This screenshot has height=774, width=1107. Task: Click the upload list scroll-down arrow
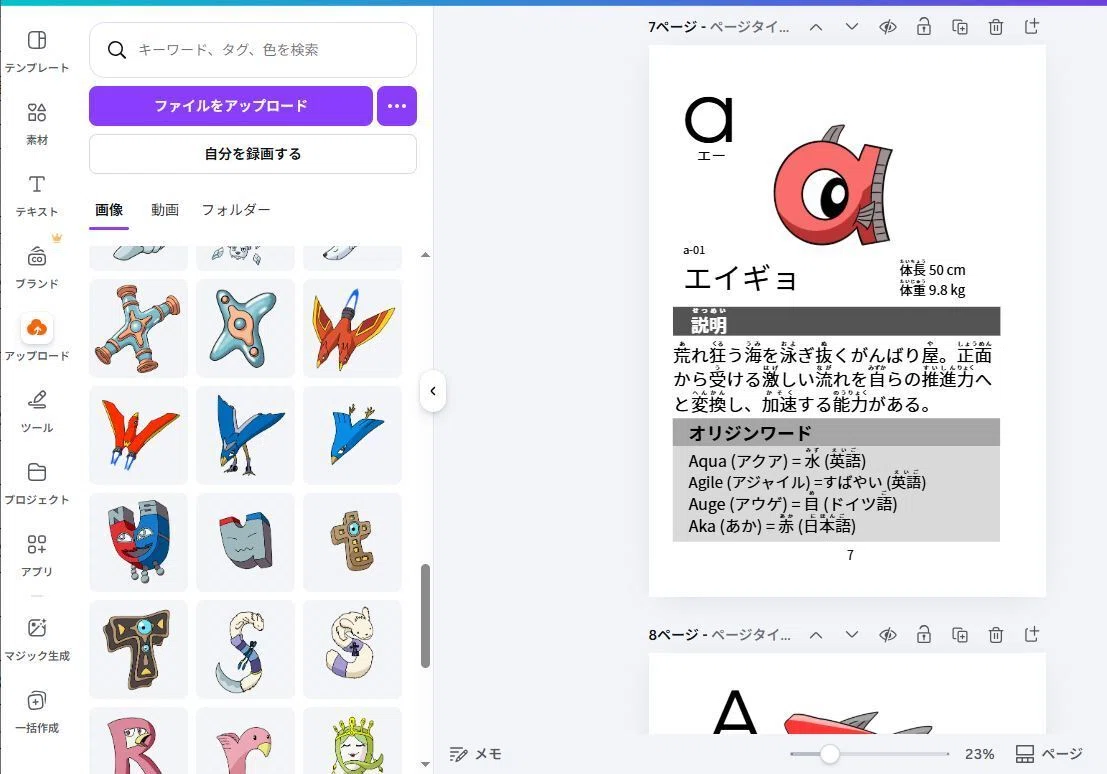tap(425, 764)
